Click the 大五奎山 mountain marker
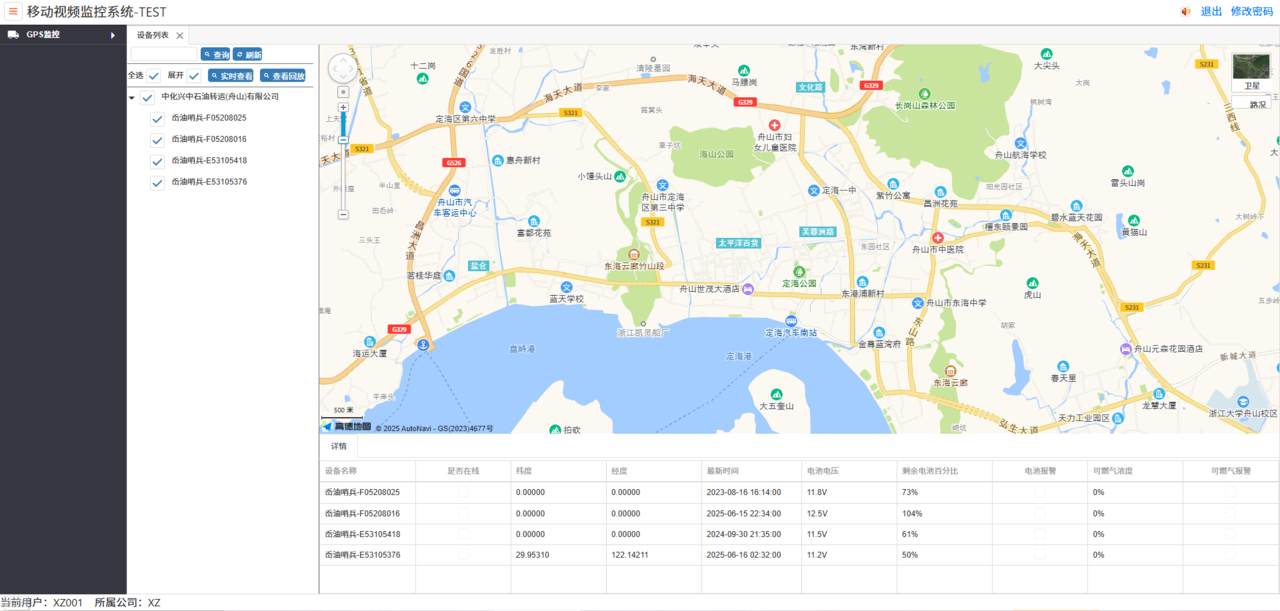1280x611 pixels. [775, 394]
